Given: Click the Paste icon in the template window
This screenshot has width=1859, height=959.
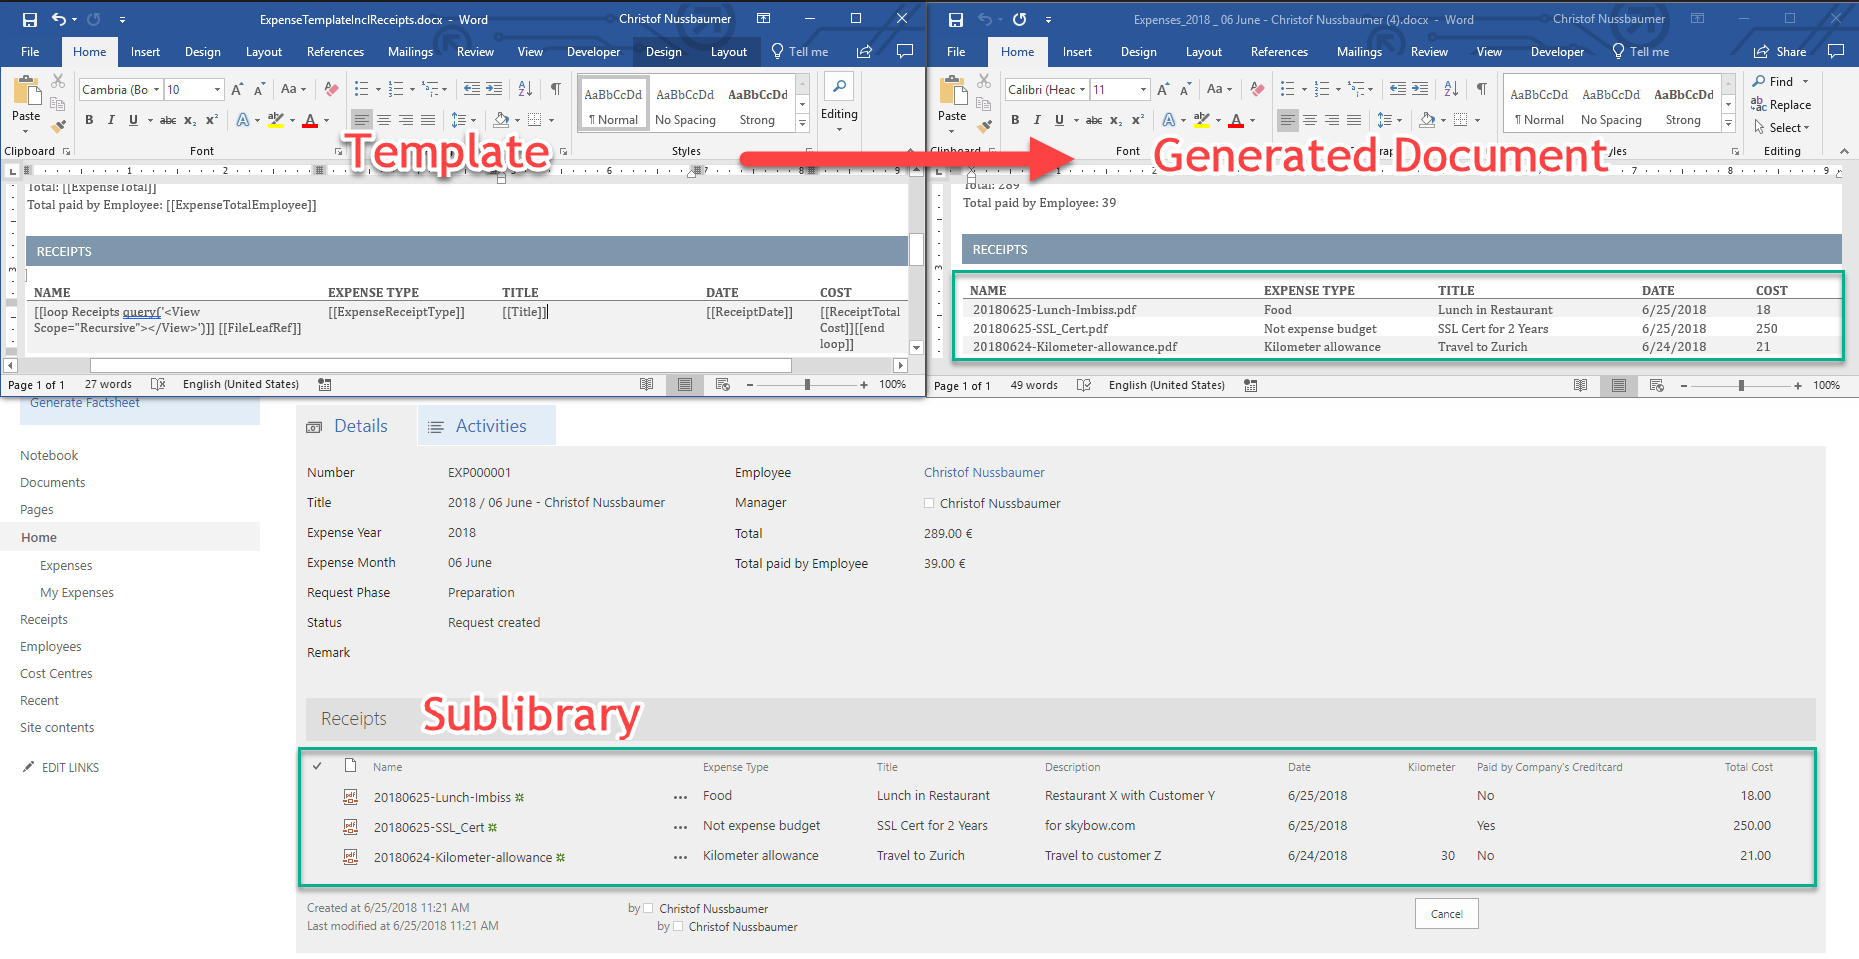Looking at the screenshot, I should [x=26, y=92].
